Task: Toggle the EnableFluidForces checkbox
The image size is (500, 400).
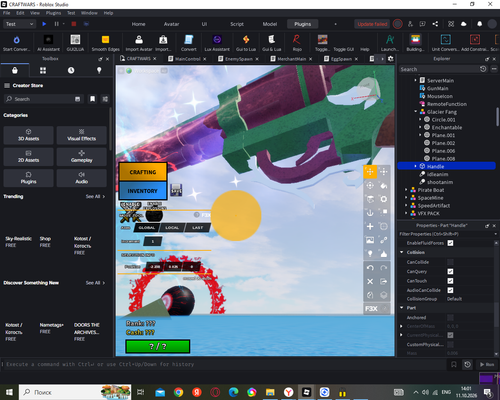Action: [450, 243]
